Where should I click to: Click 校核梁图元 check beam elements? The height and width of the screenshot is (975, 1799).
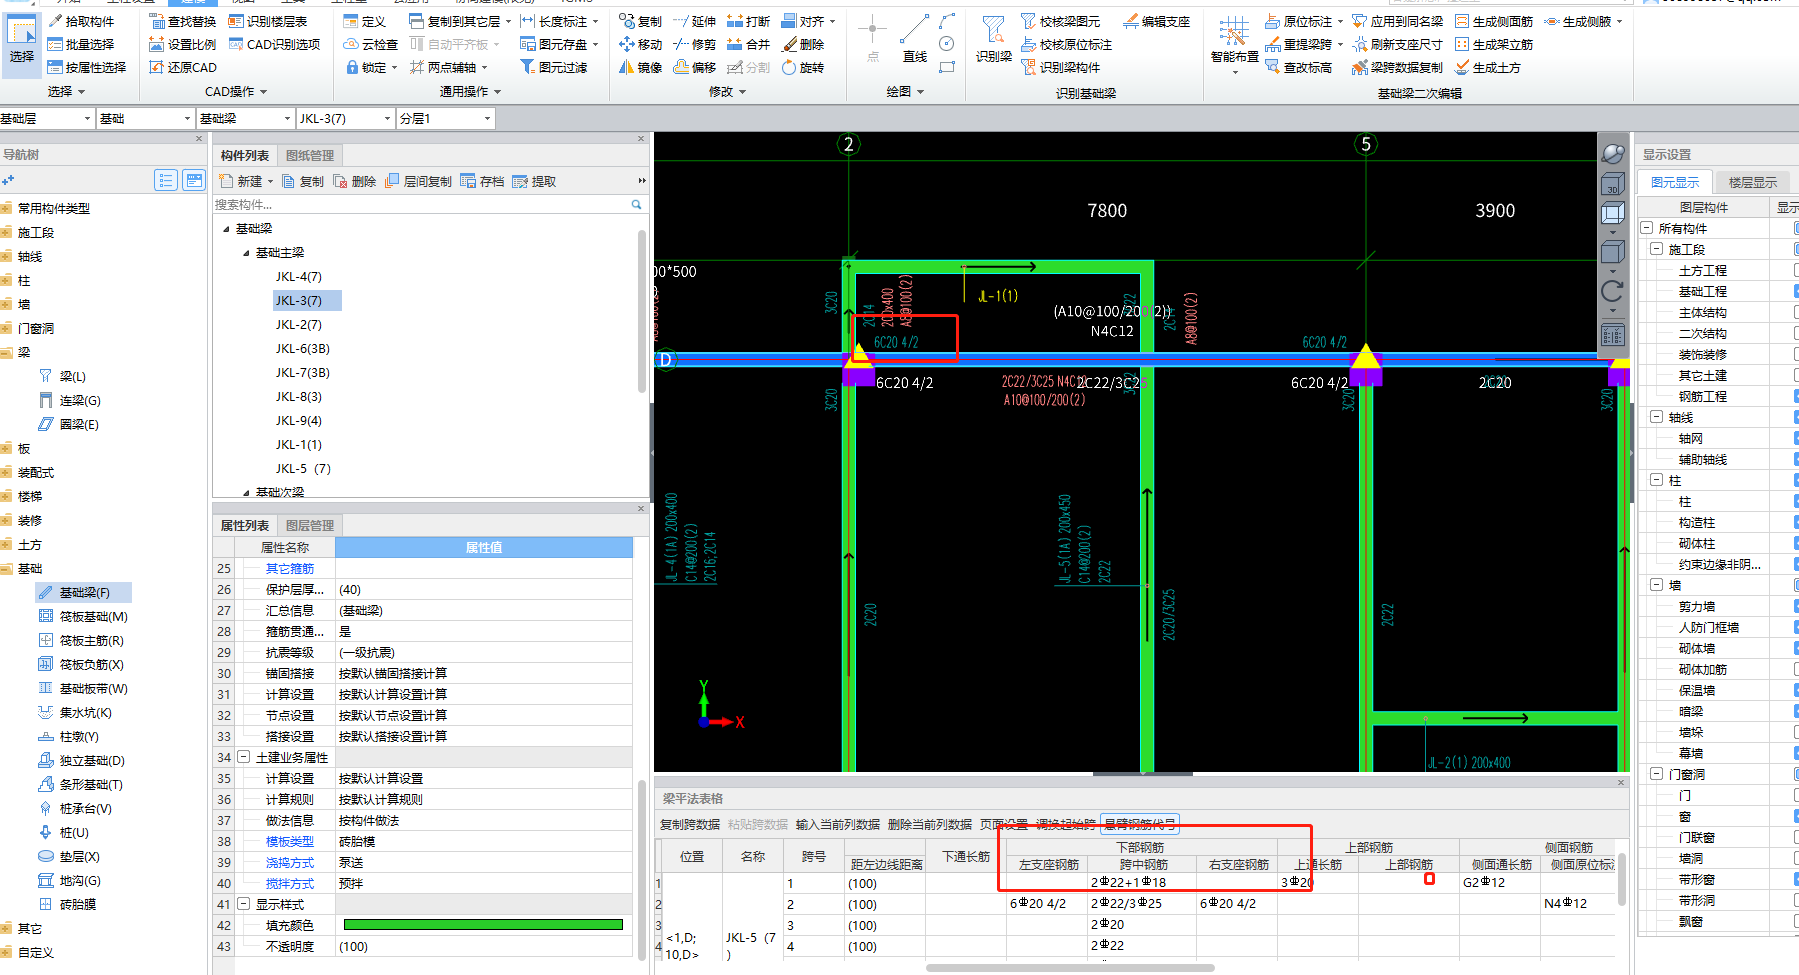tap(1061, 21)
